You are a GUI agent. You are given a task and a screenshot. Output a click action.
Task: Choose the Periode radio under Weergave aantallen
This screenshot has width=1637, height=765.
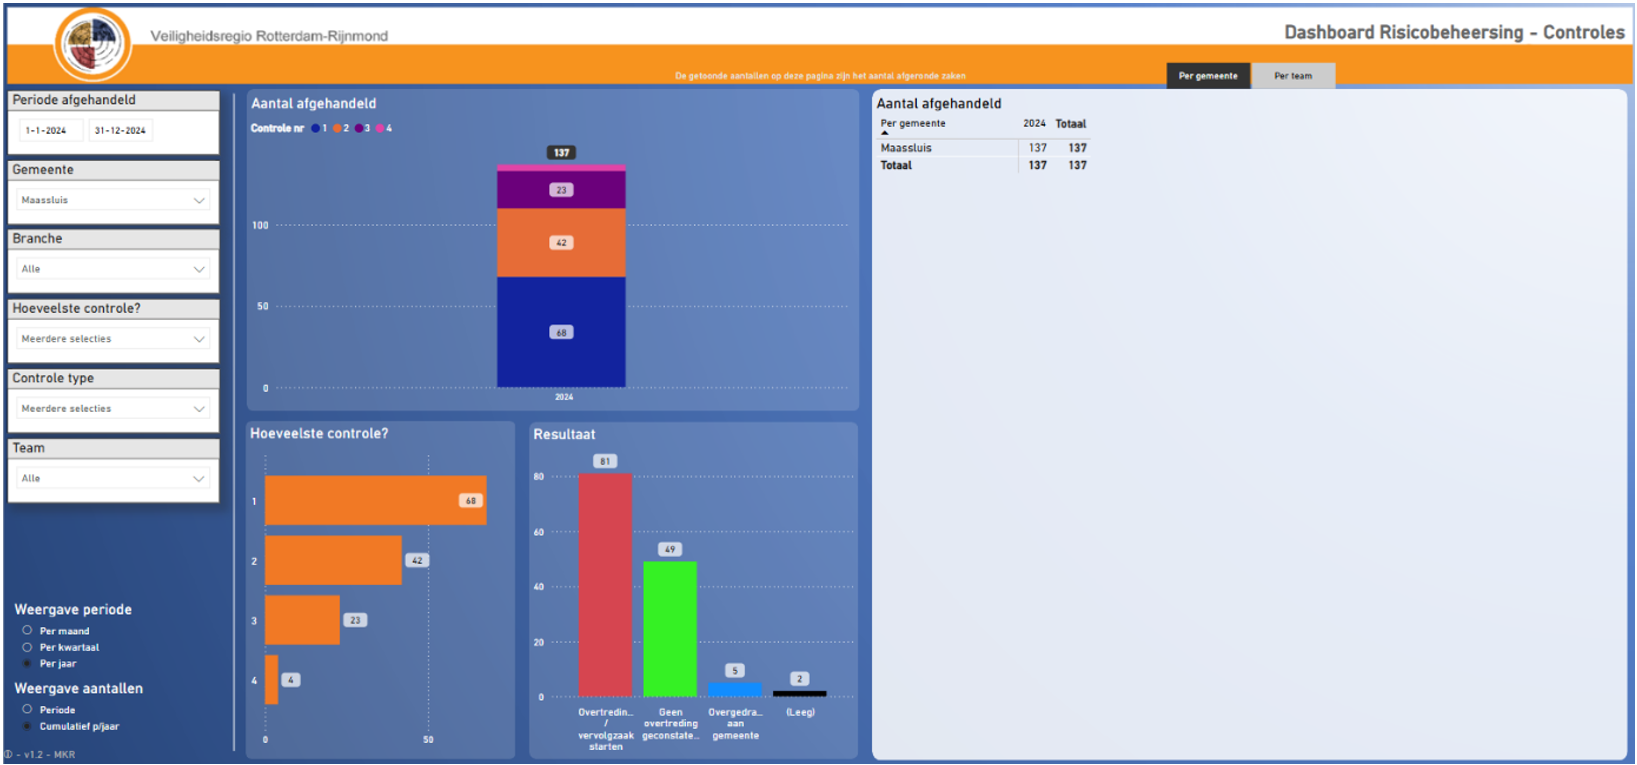[27, 710]
